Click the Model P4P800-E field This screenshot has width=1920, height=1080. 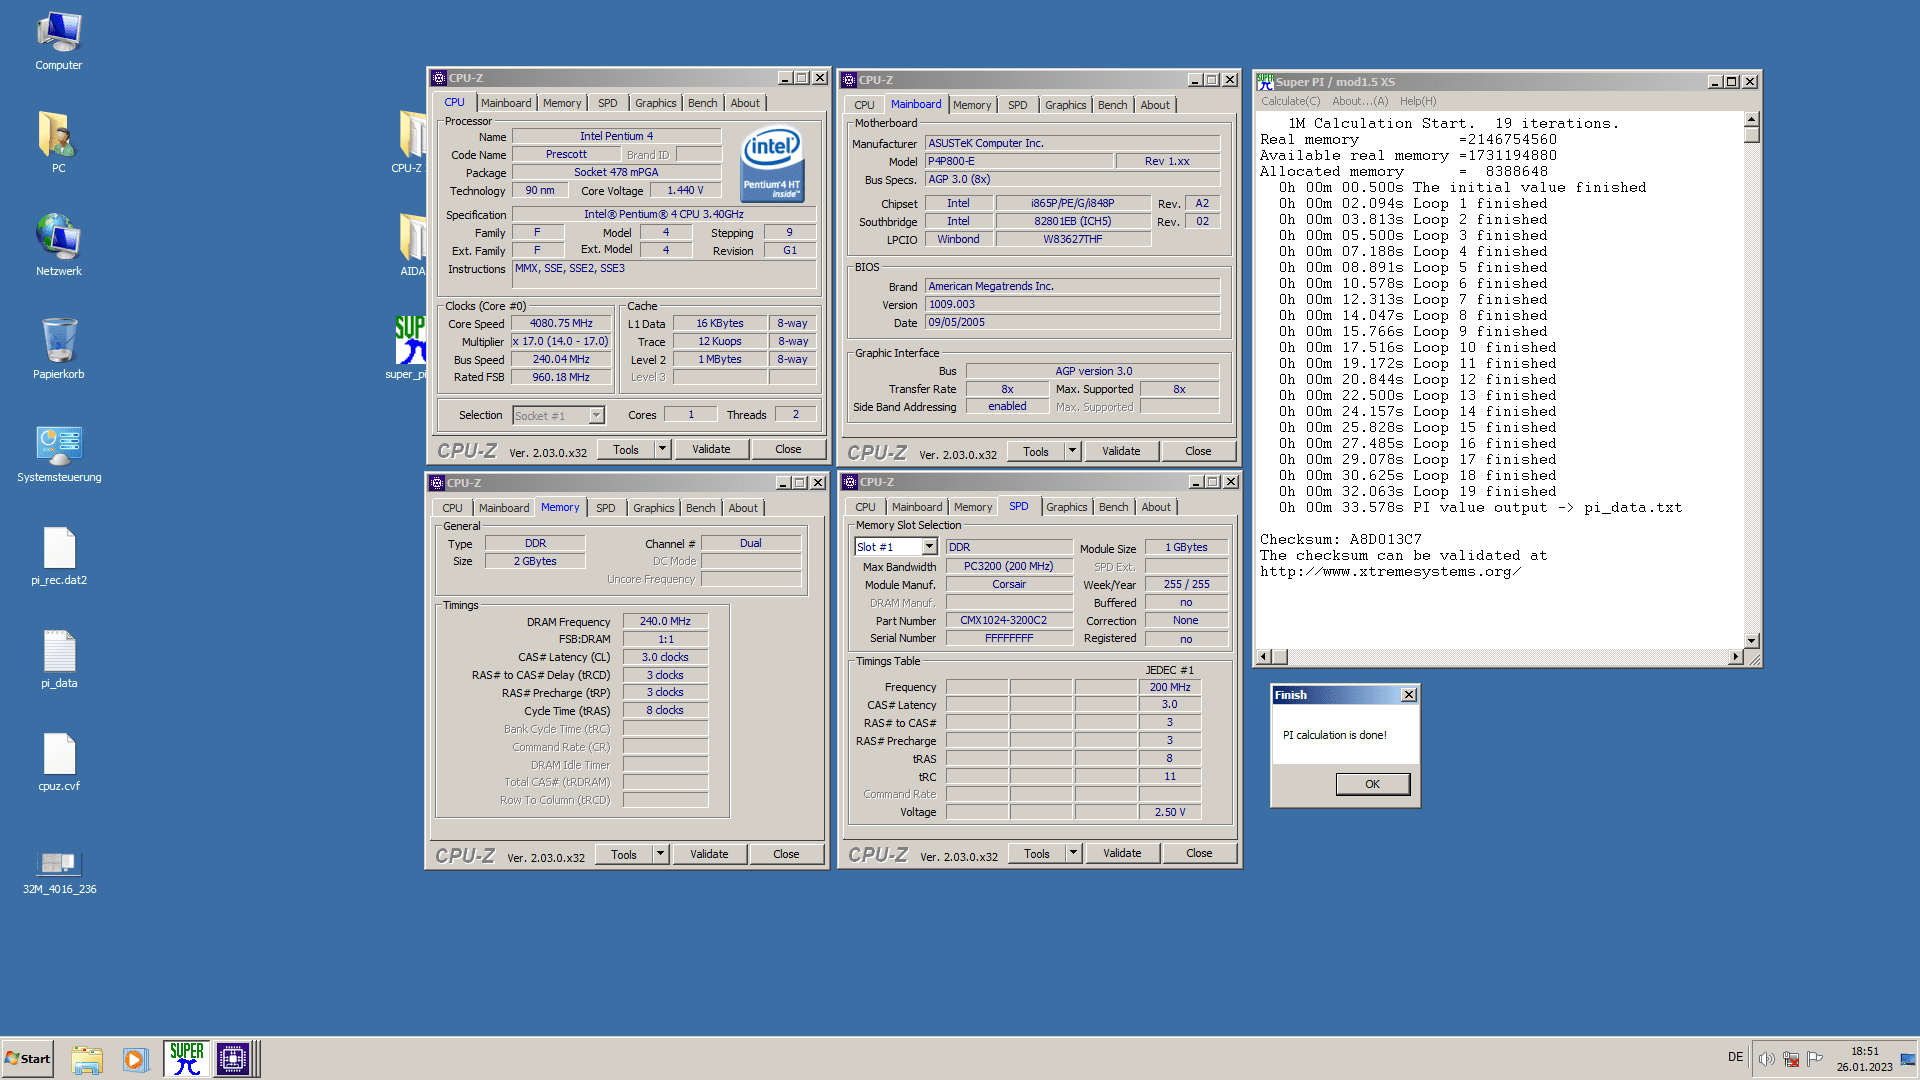coord(1018,162)
